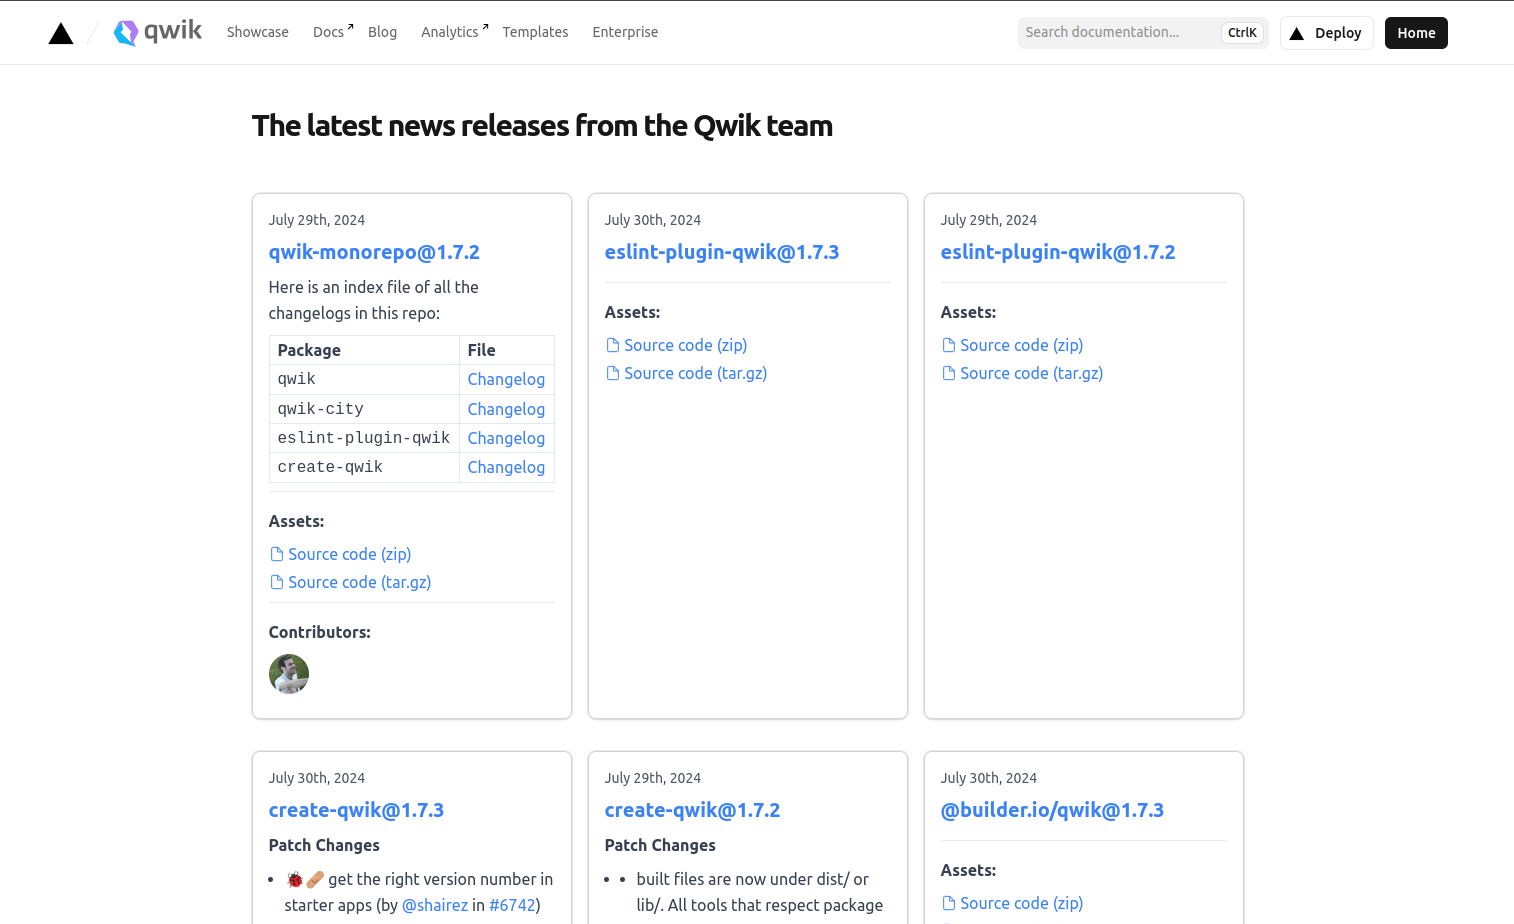This screenshot has height=924, width=1514.
Task: Open the qwik-monorepo@1.7.2 release
Action: click(374, 252)
